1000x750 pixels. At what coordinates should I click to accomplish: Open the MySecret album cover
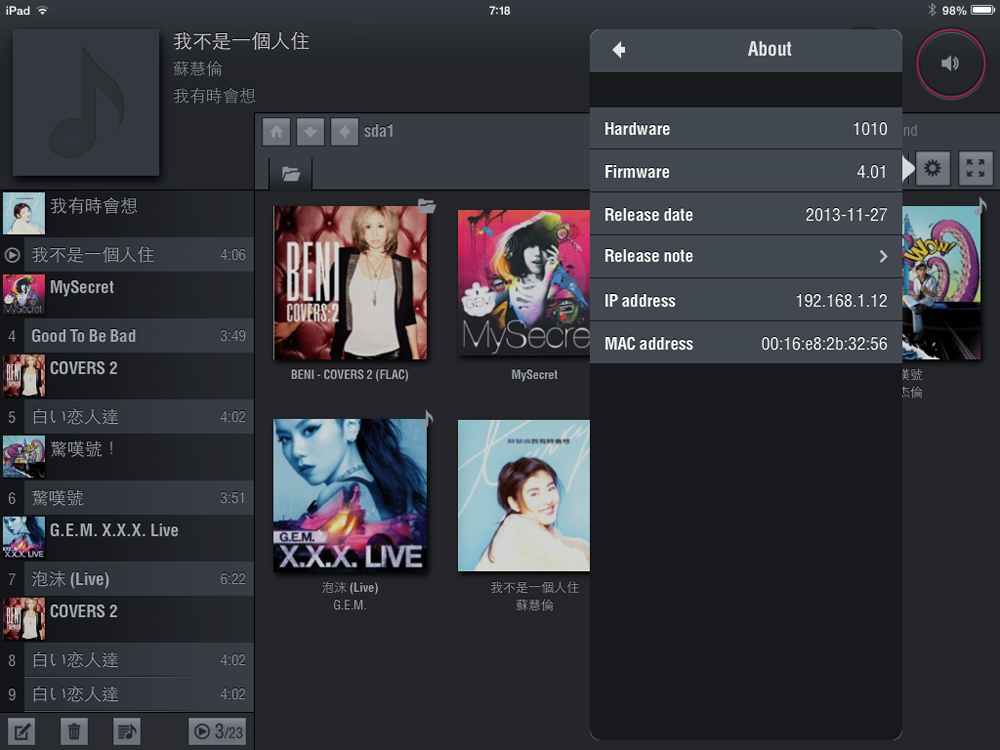tap(524, 283)
